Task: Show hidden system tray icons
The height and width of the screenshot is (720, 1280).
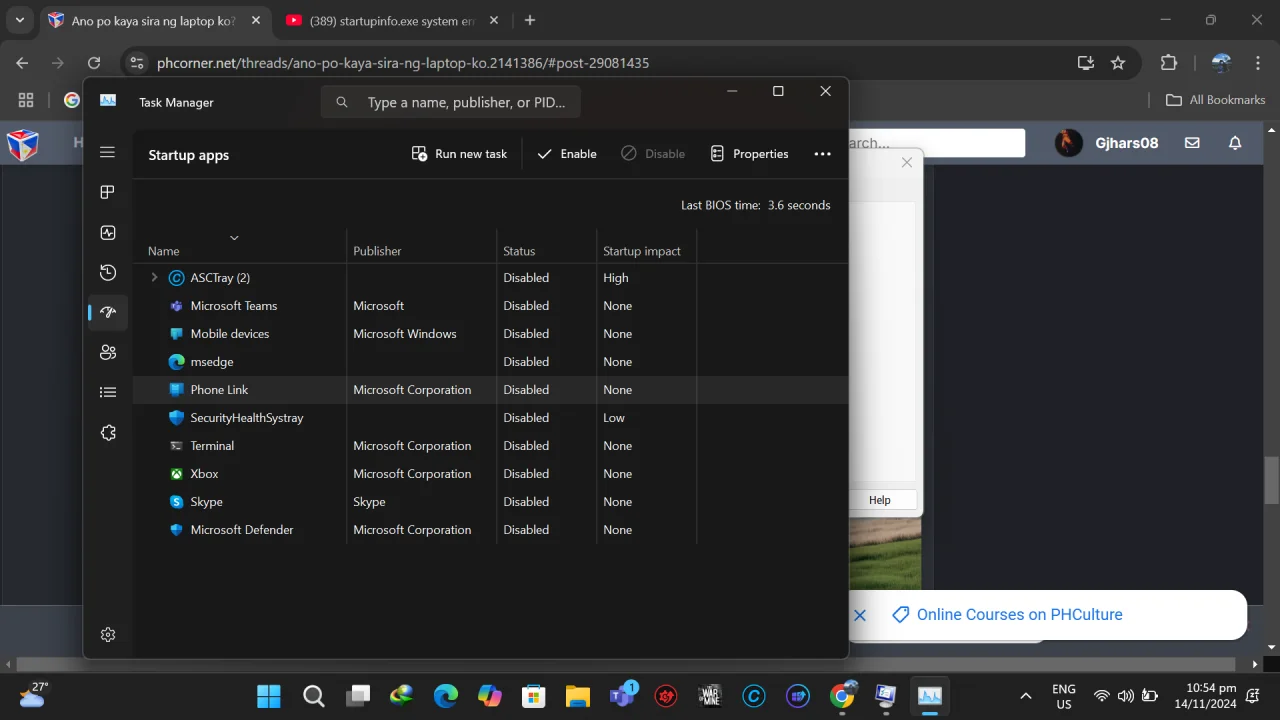Action: coord(1025,696)
